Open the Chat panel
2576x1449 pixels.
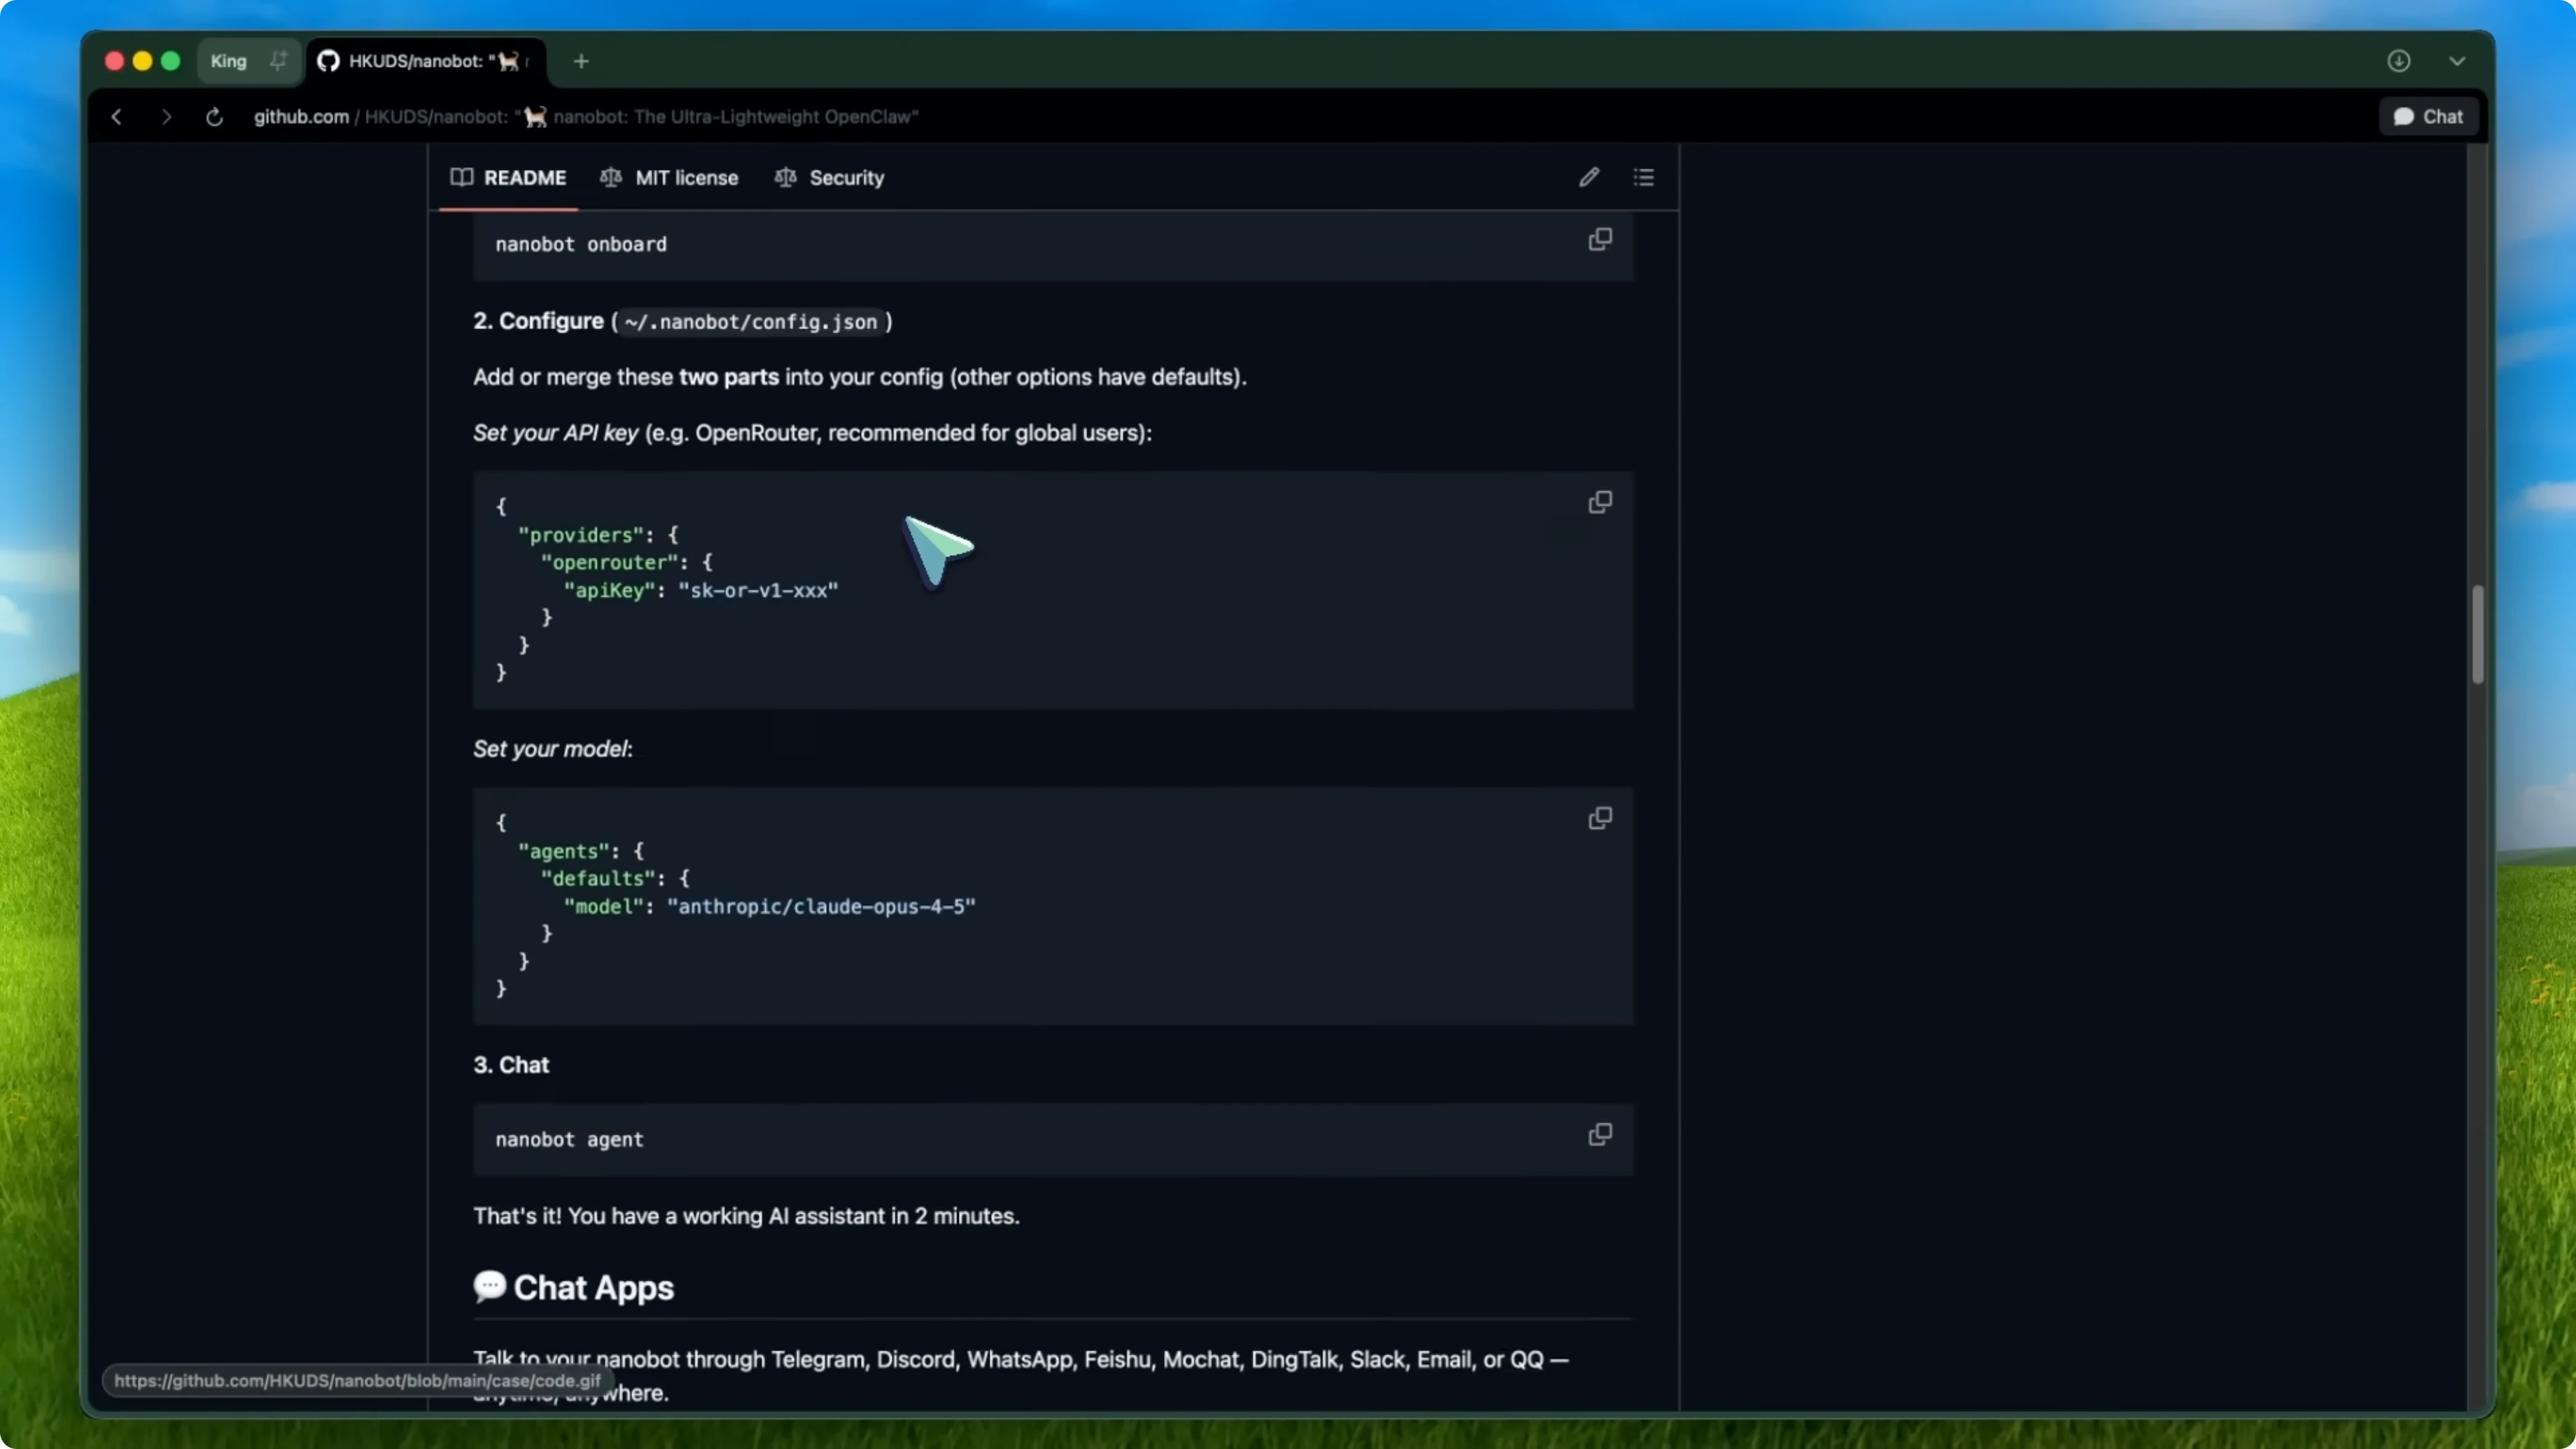pyautogui.click(x=2428, y=116)
